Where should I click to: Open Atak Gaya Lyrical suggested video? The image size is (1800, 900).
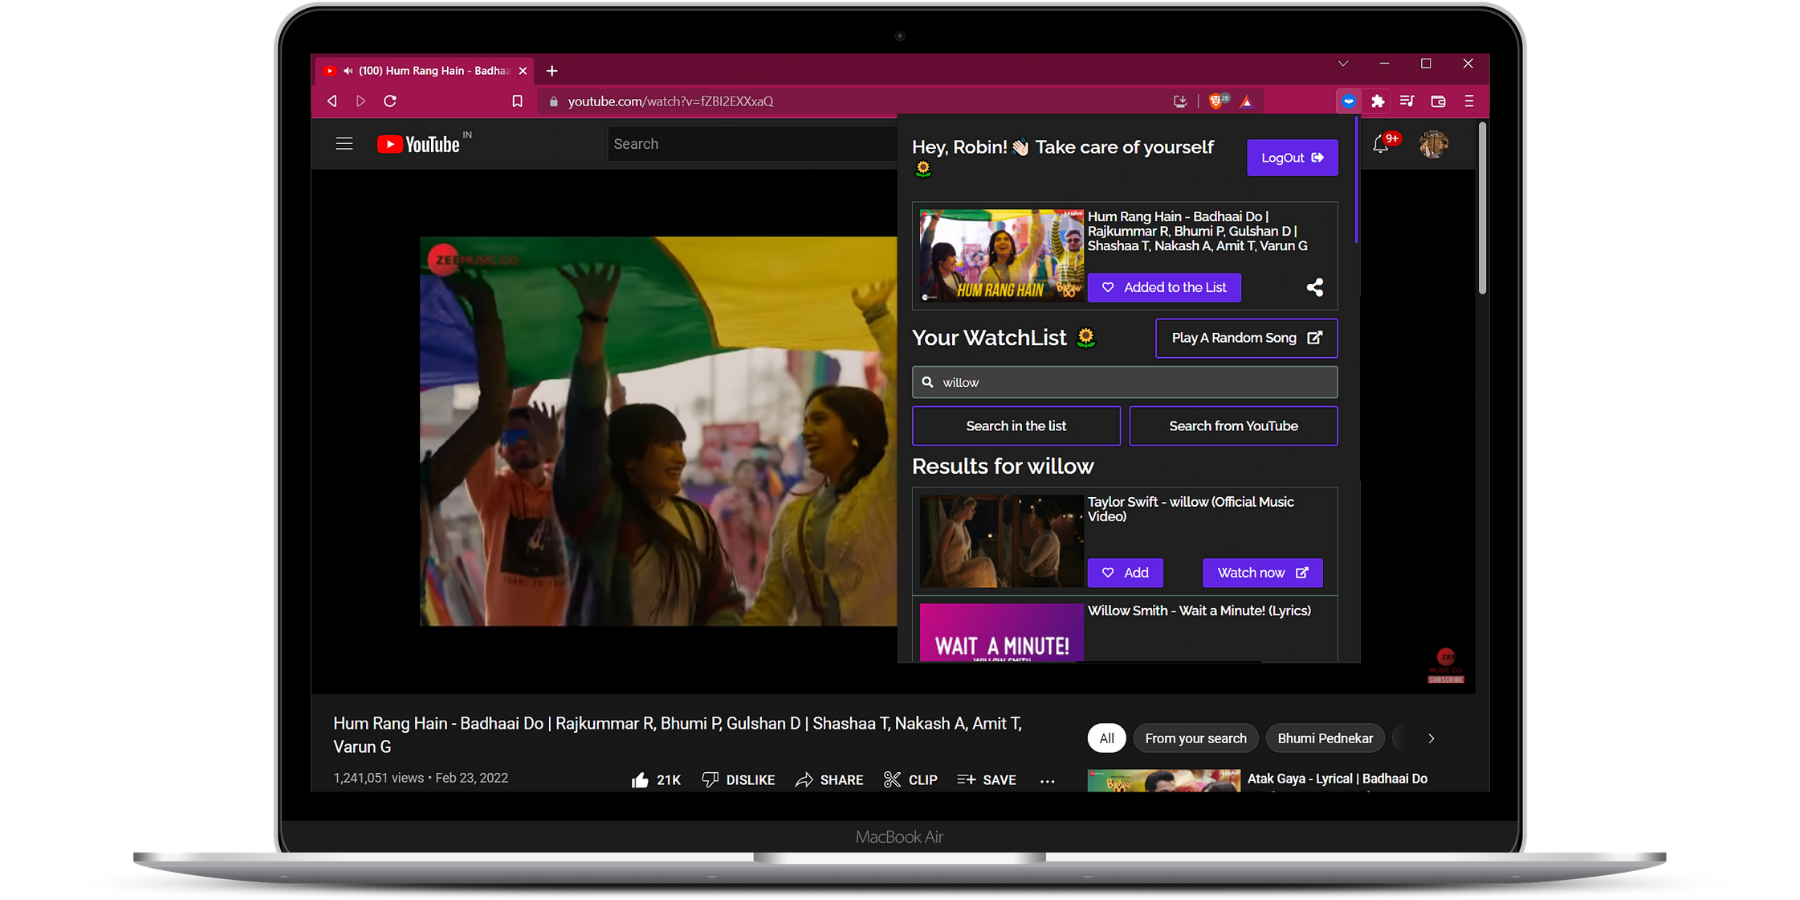click(x=1337, y=778)
